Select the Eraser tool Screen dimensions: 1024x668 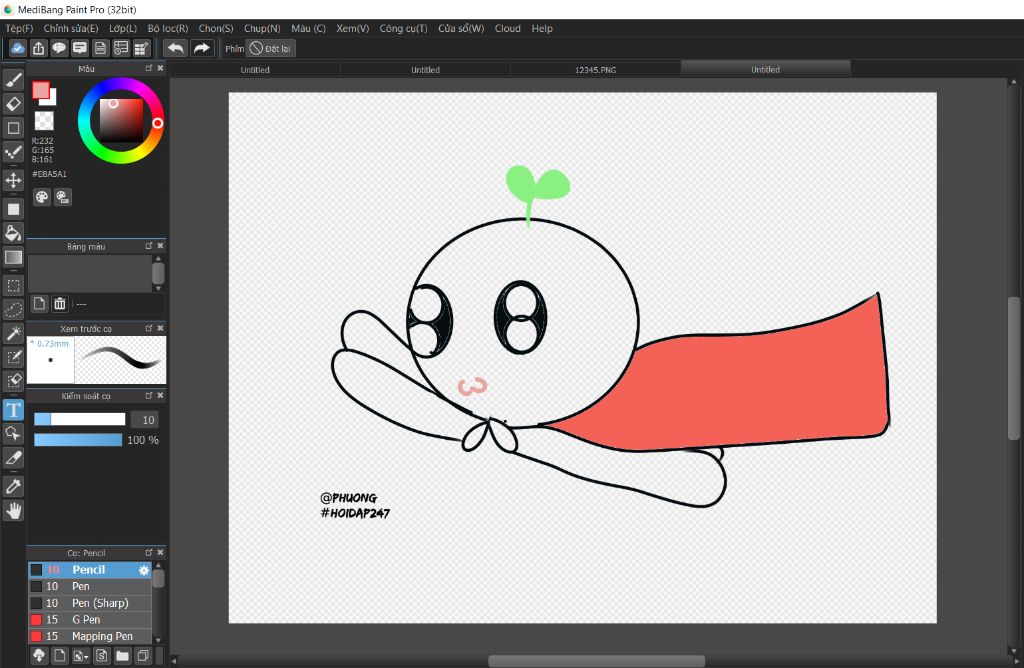point(13,104)
